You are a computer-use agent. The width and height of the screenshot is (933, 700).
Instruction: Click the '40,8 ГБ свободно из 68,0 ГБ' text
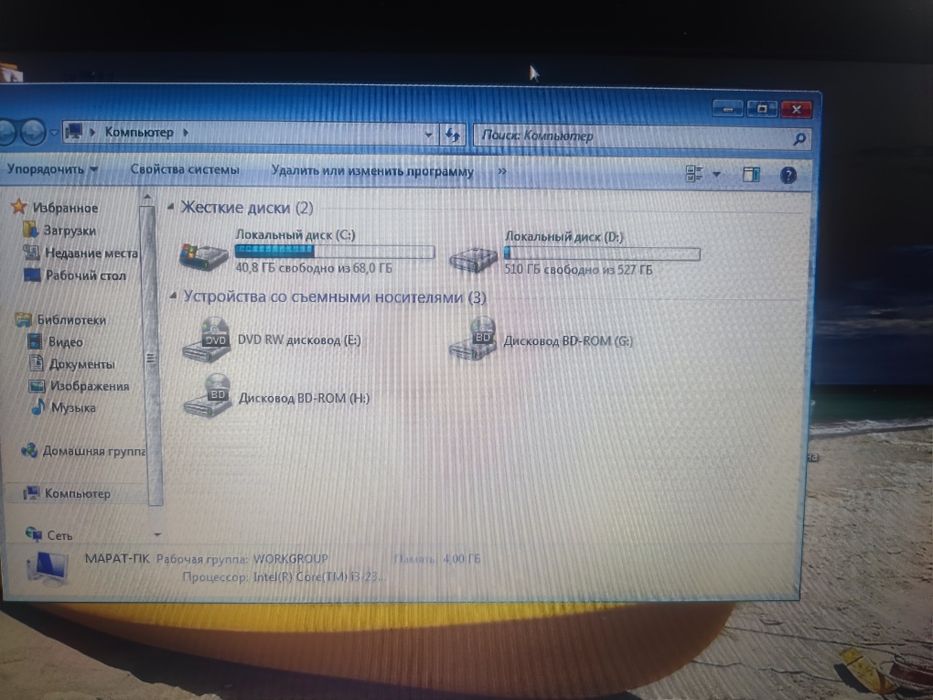click(x=314, y=268)
